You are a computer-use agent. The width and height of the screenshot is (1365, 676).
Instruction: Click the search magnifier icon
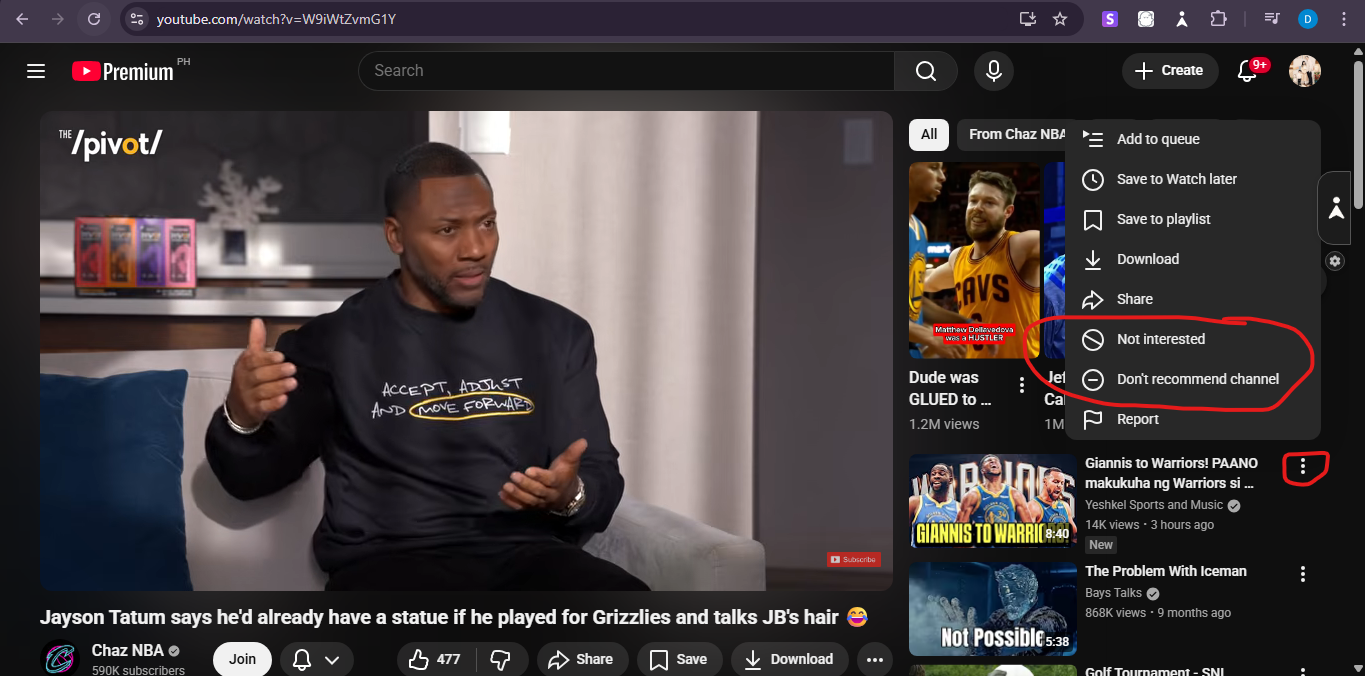click(x=925, y=70)
